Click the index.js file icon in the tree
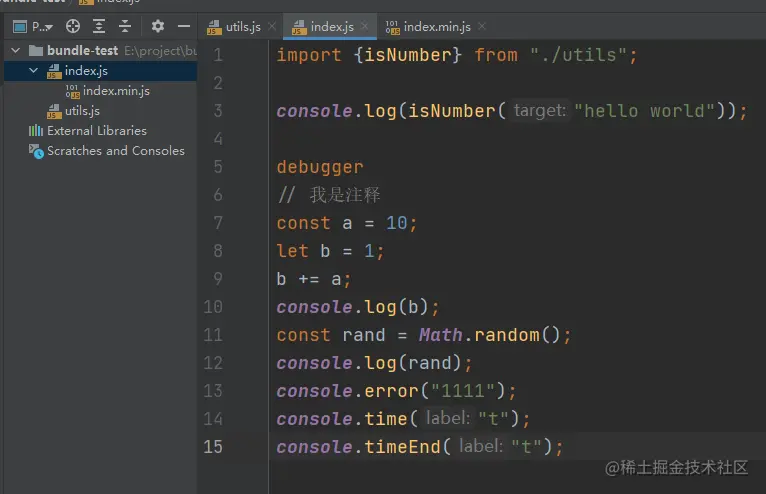This screenshot has height=494, width=766. (54, 71)
